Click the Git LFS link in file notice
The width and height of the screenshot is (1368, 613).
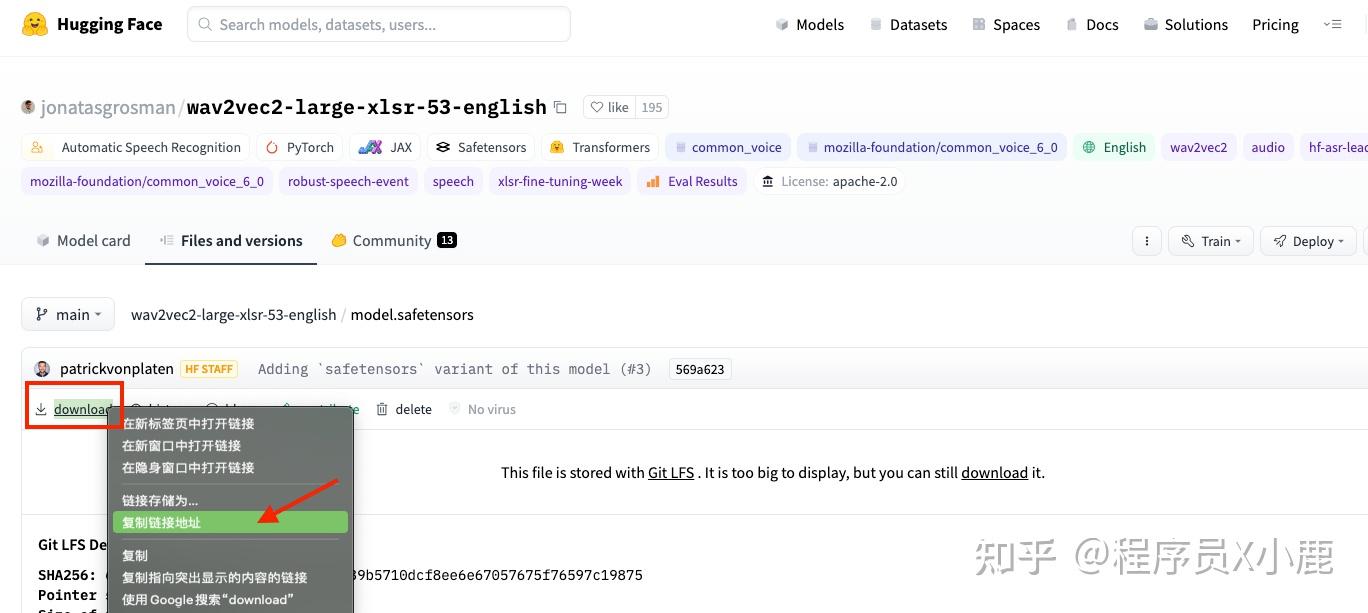click(671, 472)
